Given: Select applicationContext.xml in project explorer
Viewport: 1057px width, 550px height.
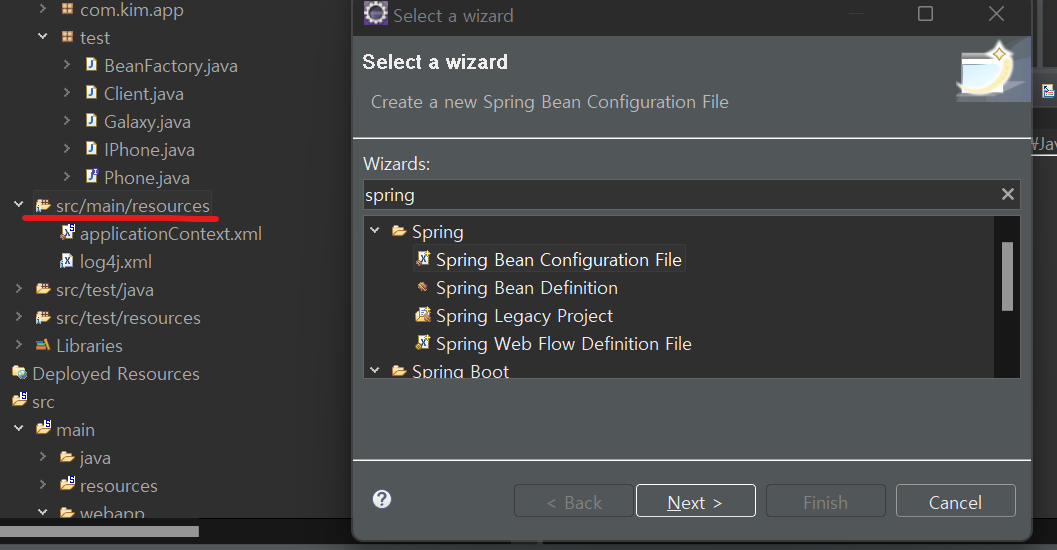Looking at the screenshot, I should pyautogui.click(x=171, y=234).
